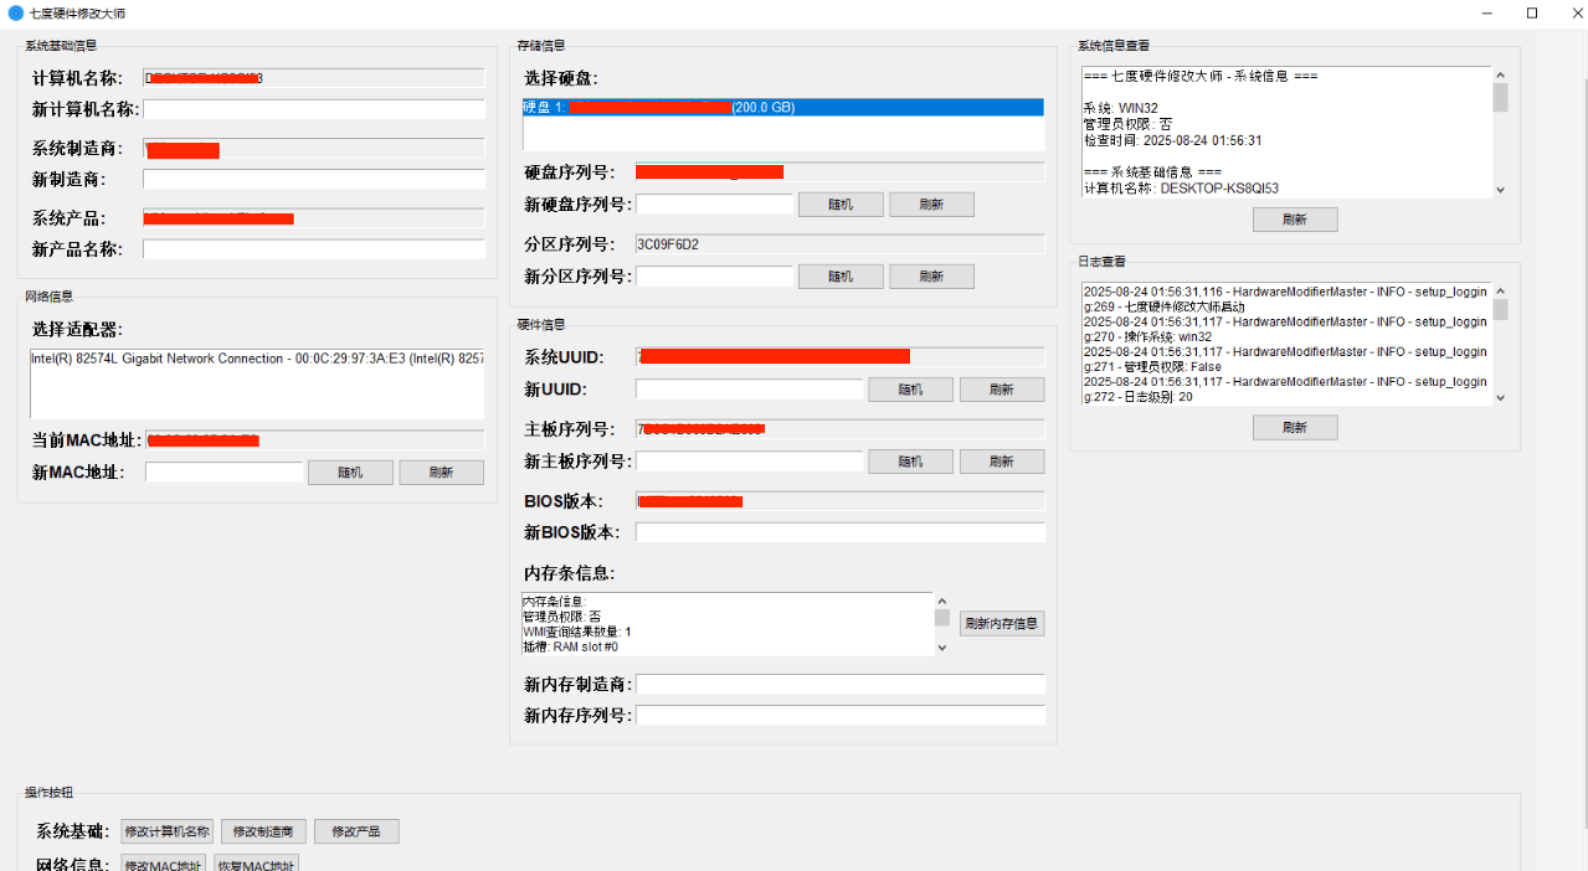1588x871 pixels.
Task: Click 随机 beside 新分区序列号
Action: point(841,276)
